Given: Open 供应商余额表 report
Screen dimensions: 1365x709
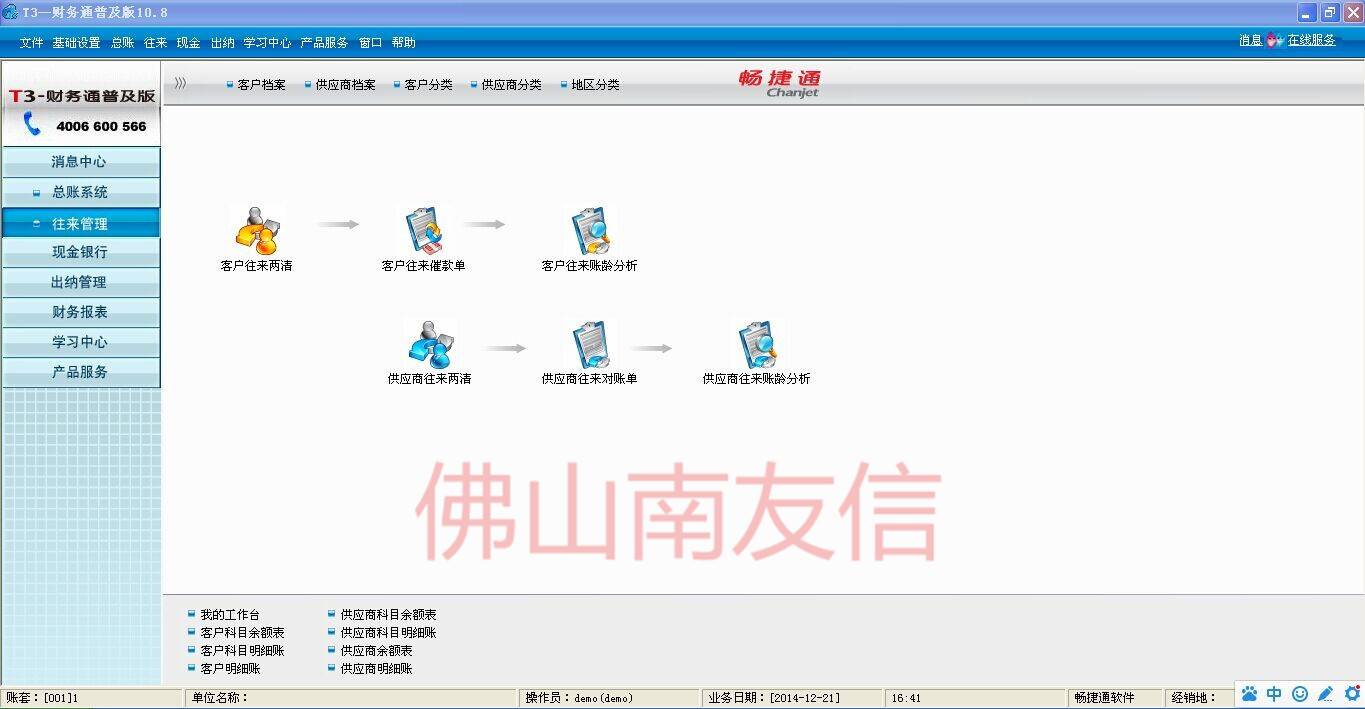Looking at the screenshot, I should pyautogui.click(x=377, y=651).
